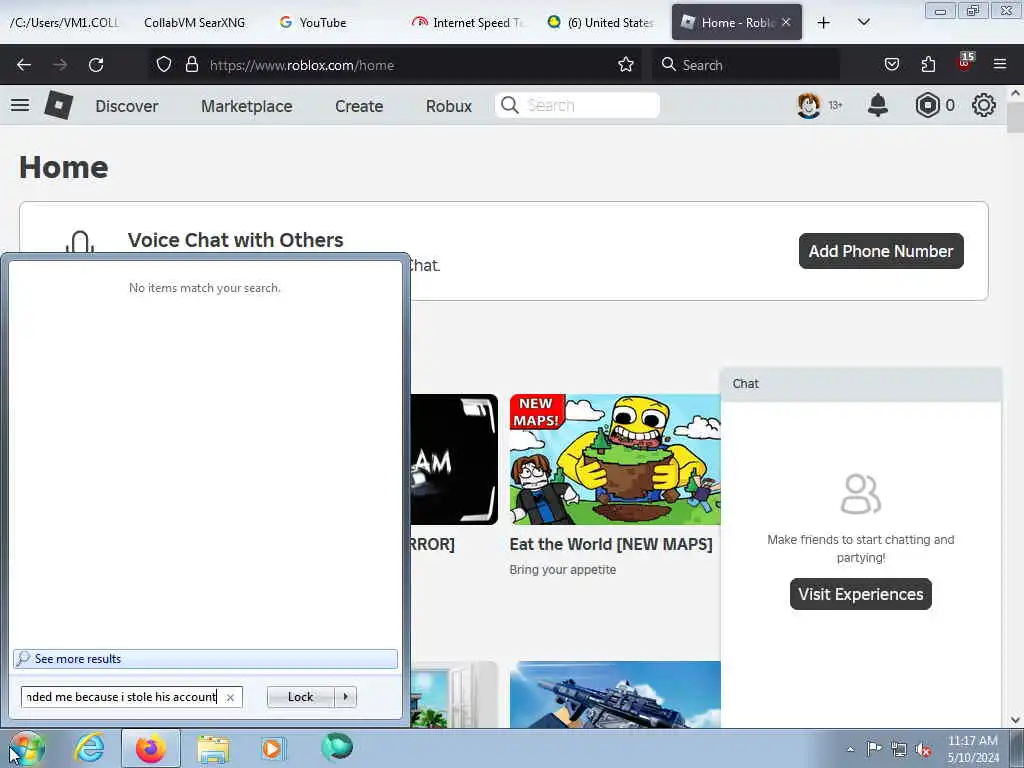
Task: Open the Roblox hamburger navigation menu
Action: (x=20, y=105)
